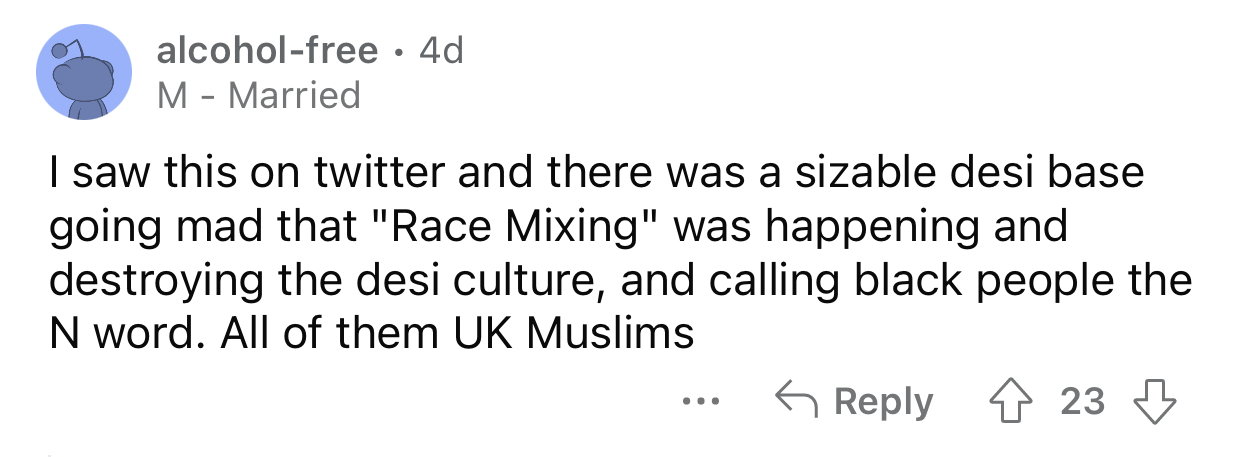Downvote the alcohol-free comment

[x=1153, y=402]
